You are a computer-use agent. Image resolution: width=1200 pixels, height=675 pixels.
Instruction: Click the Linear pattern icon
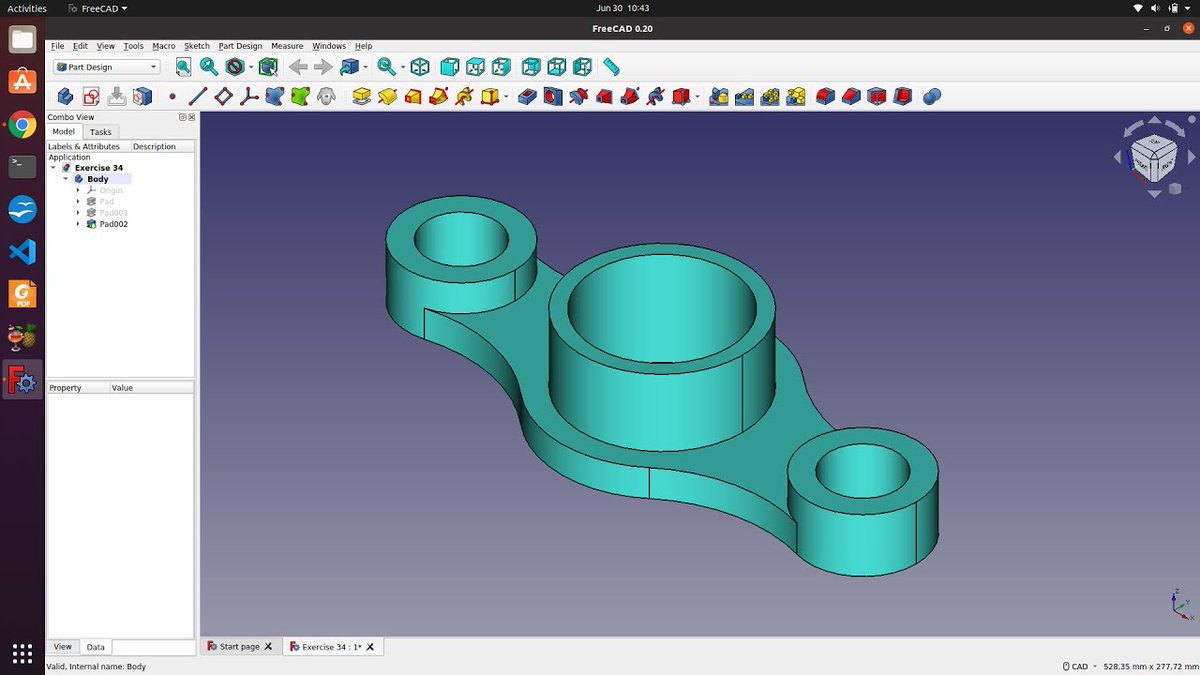pos(744,96)
